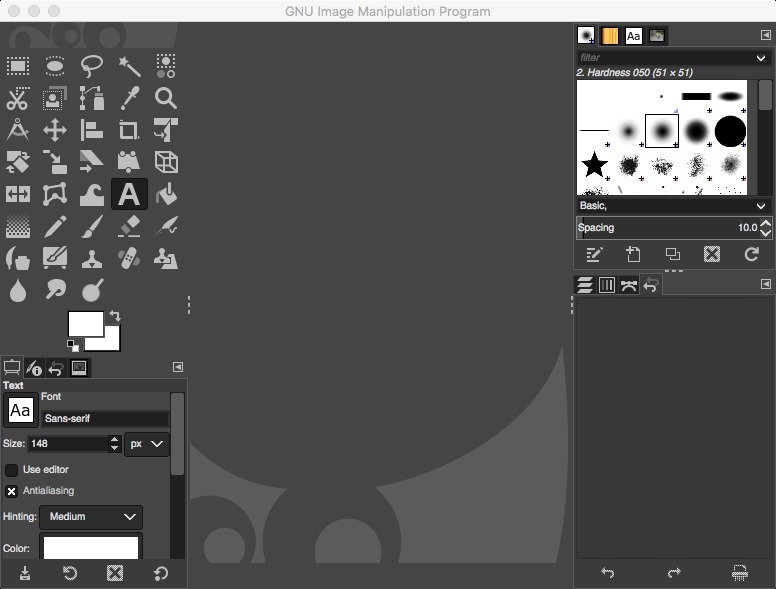Select the Crop tool
Viewport: 776px width, 589px height.
pos(129,130)
